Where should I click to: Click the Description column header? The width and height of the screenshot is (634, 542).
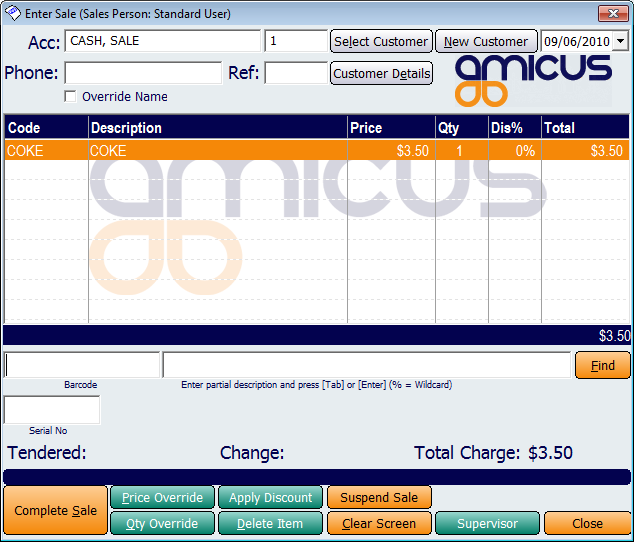point(218,128)
